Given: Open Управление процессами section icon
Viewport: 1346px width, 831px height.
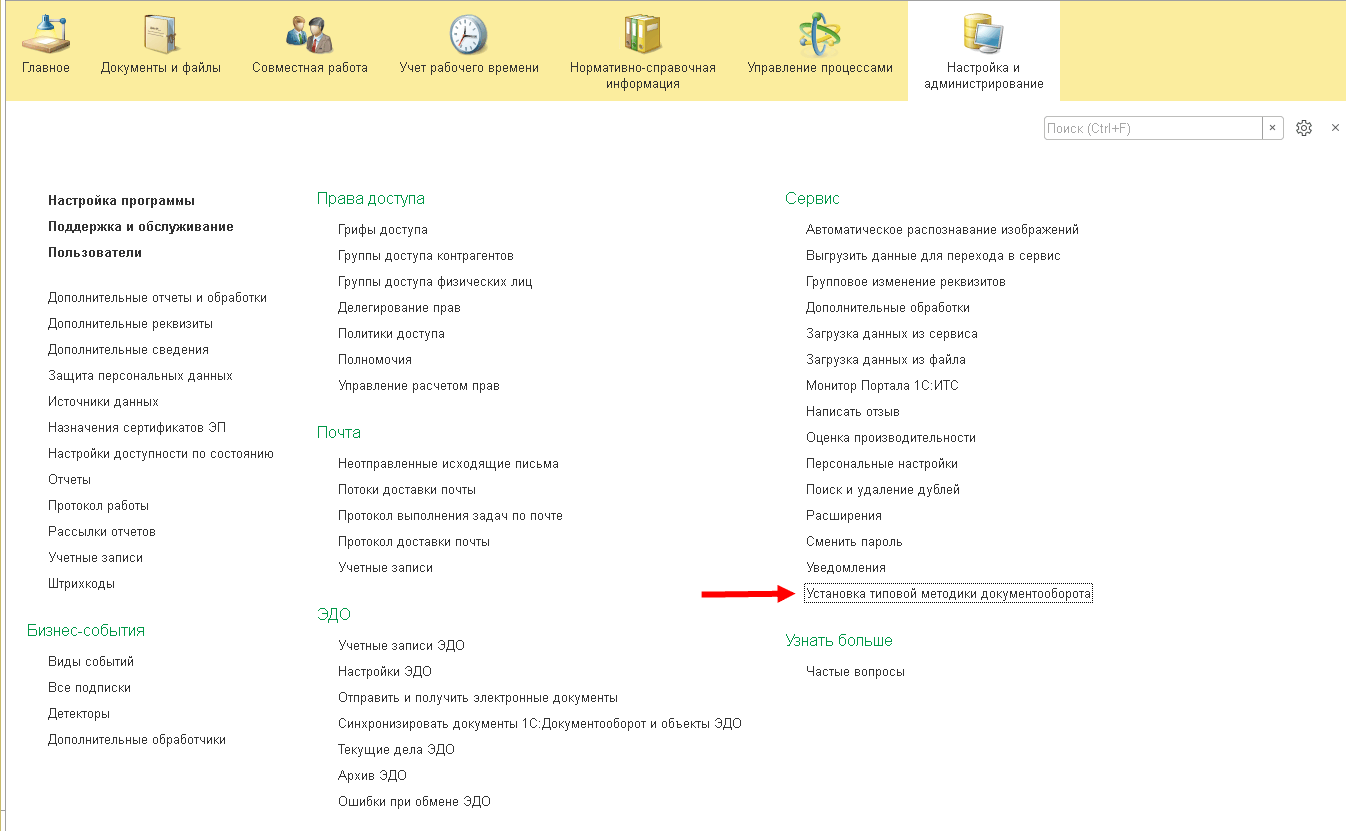Looking at the screenshot, I should pyautogui.click(x=820, y=35).
